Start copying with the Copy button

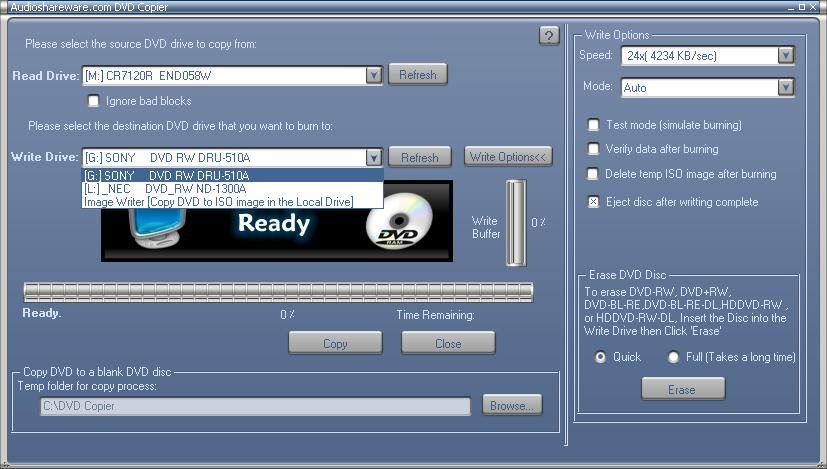335,343
